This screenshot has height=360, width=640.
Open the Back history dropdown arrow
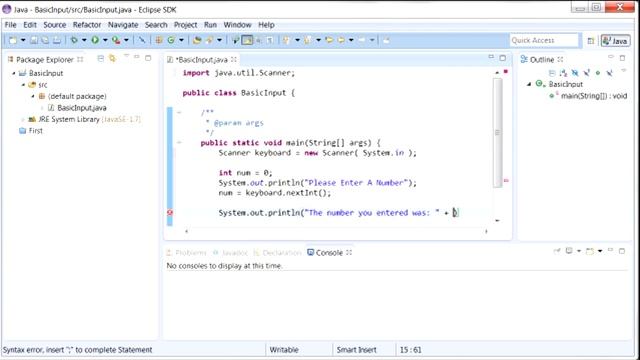(351, 40)
